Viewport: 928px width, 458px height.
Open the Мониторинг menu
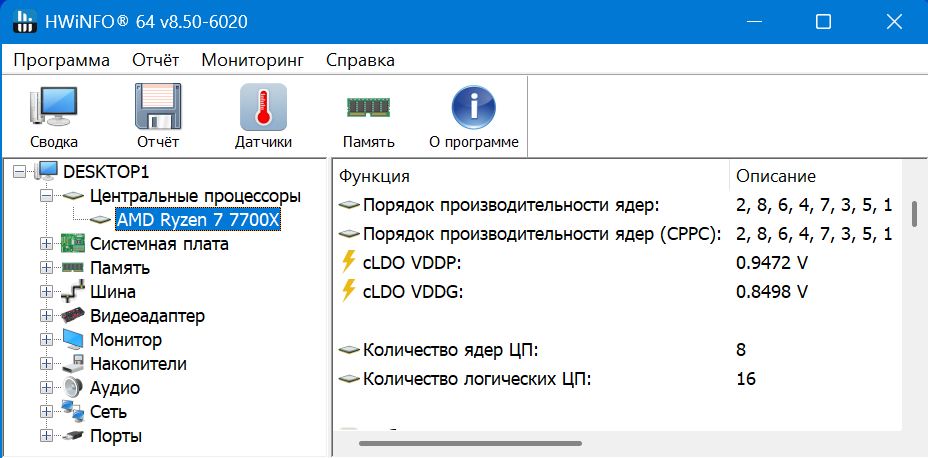pyautogui.click(x=253, y=60)
